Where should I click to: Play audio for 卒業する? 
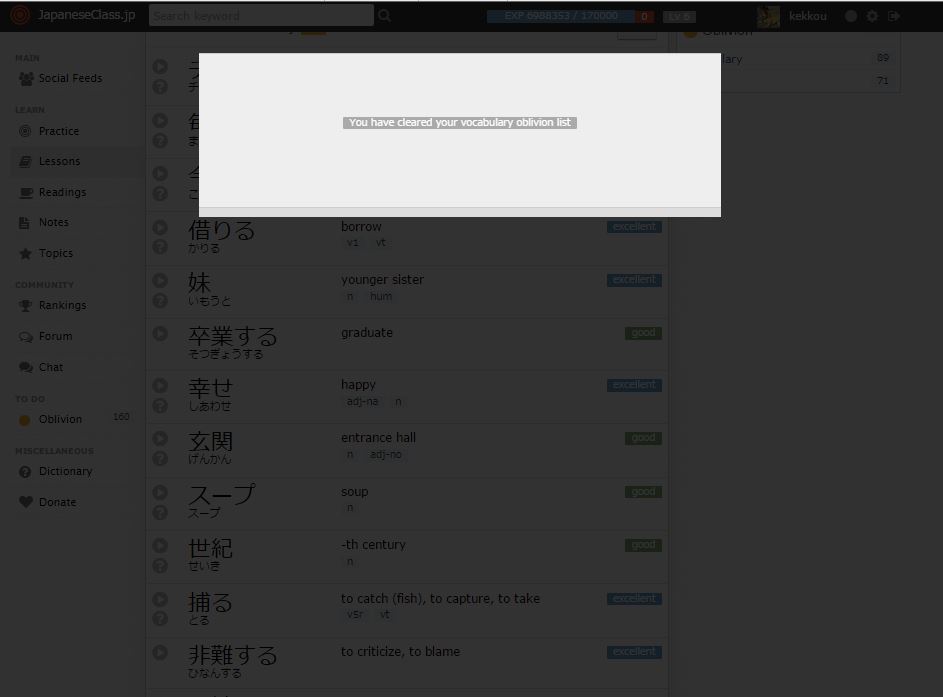pyautogui.click(x=160, y=333)
